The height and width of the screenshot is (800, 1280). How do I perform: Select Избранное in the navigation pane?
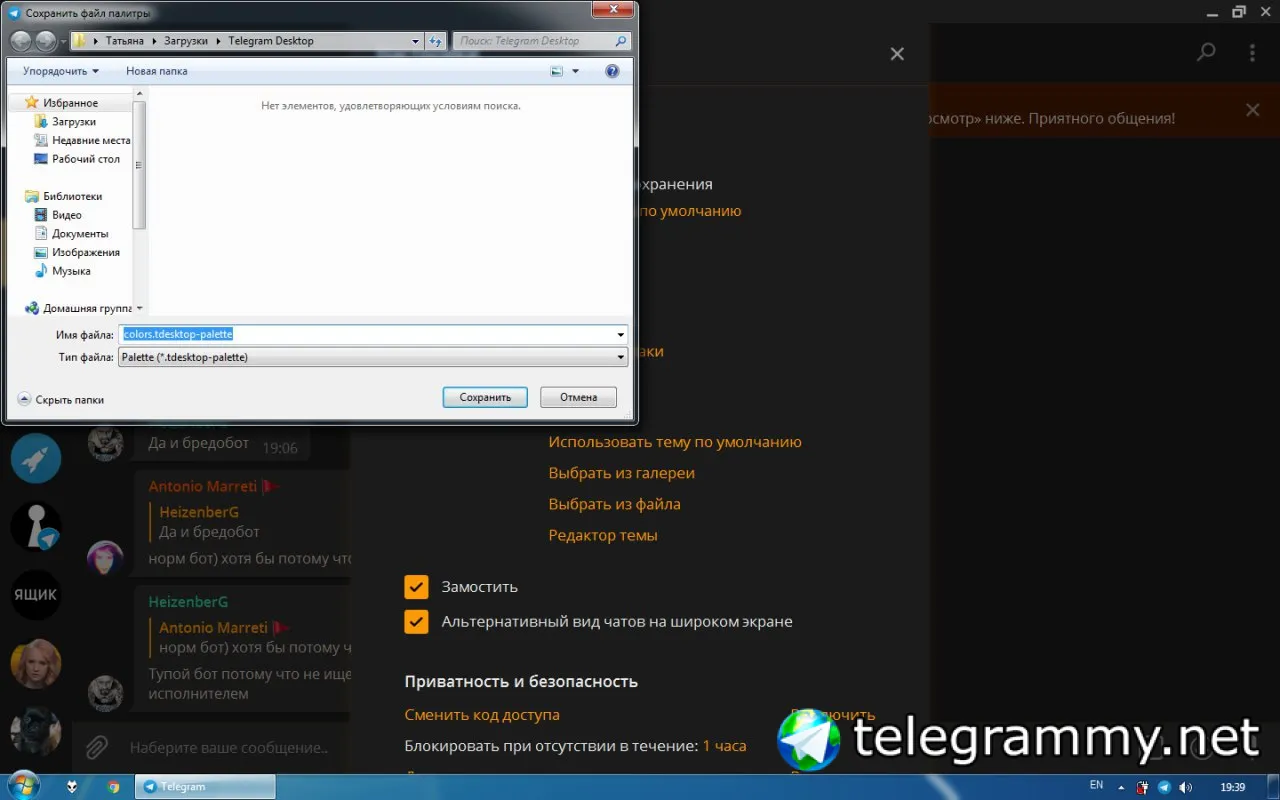[x=70, y=103]
